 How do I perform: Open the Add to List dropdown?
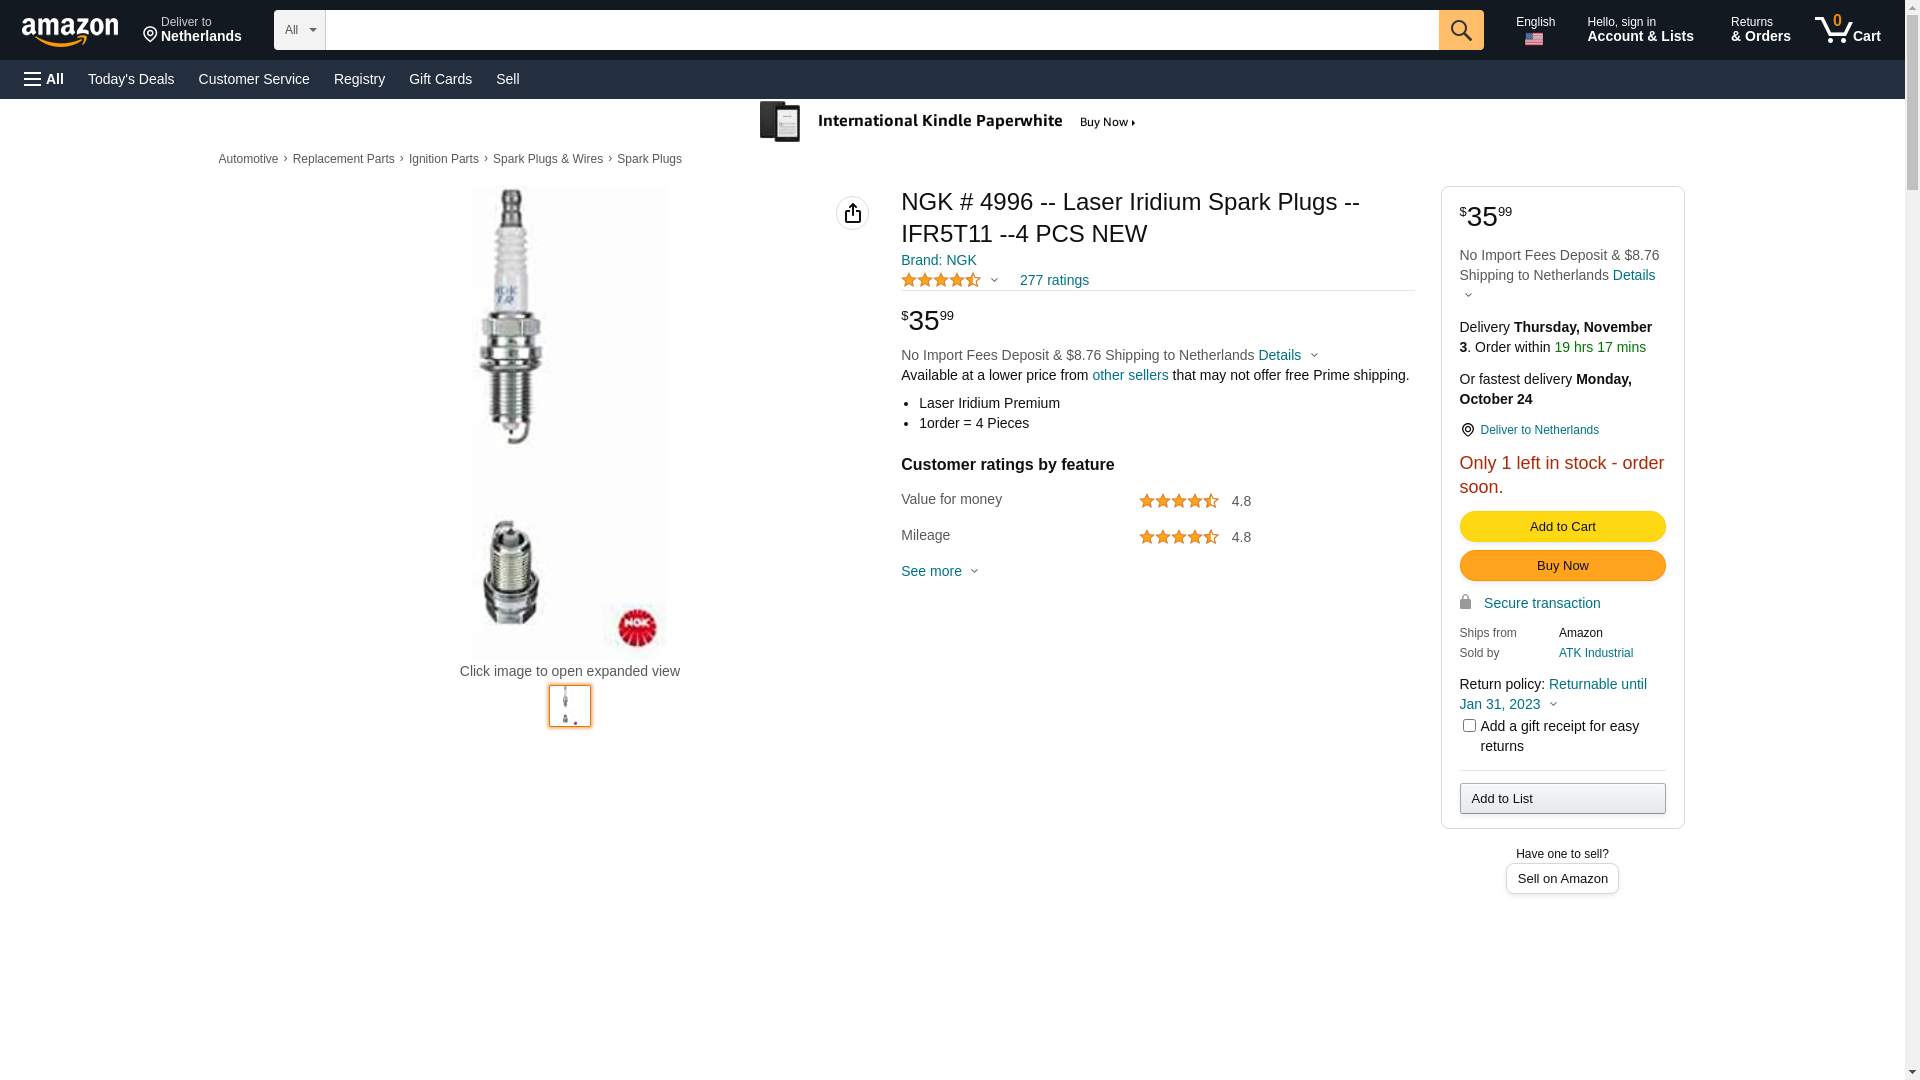click(1562, 798)
